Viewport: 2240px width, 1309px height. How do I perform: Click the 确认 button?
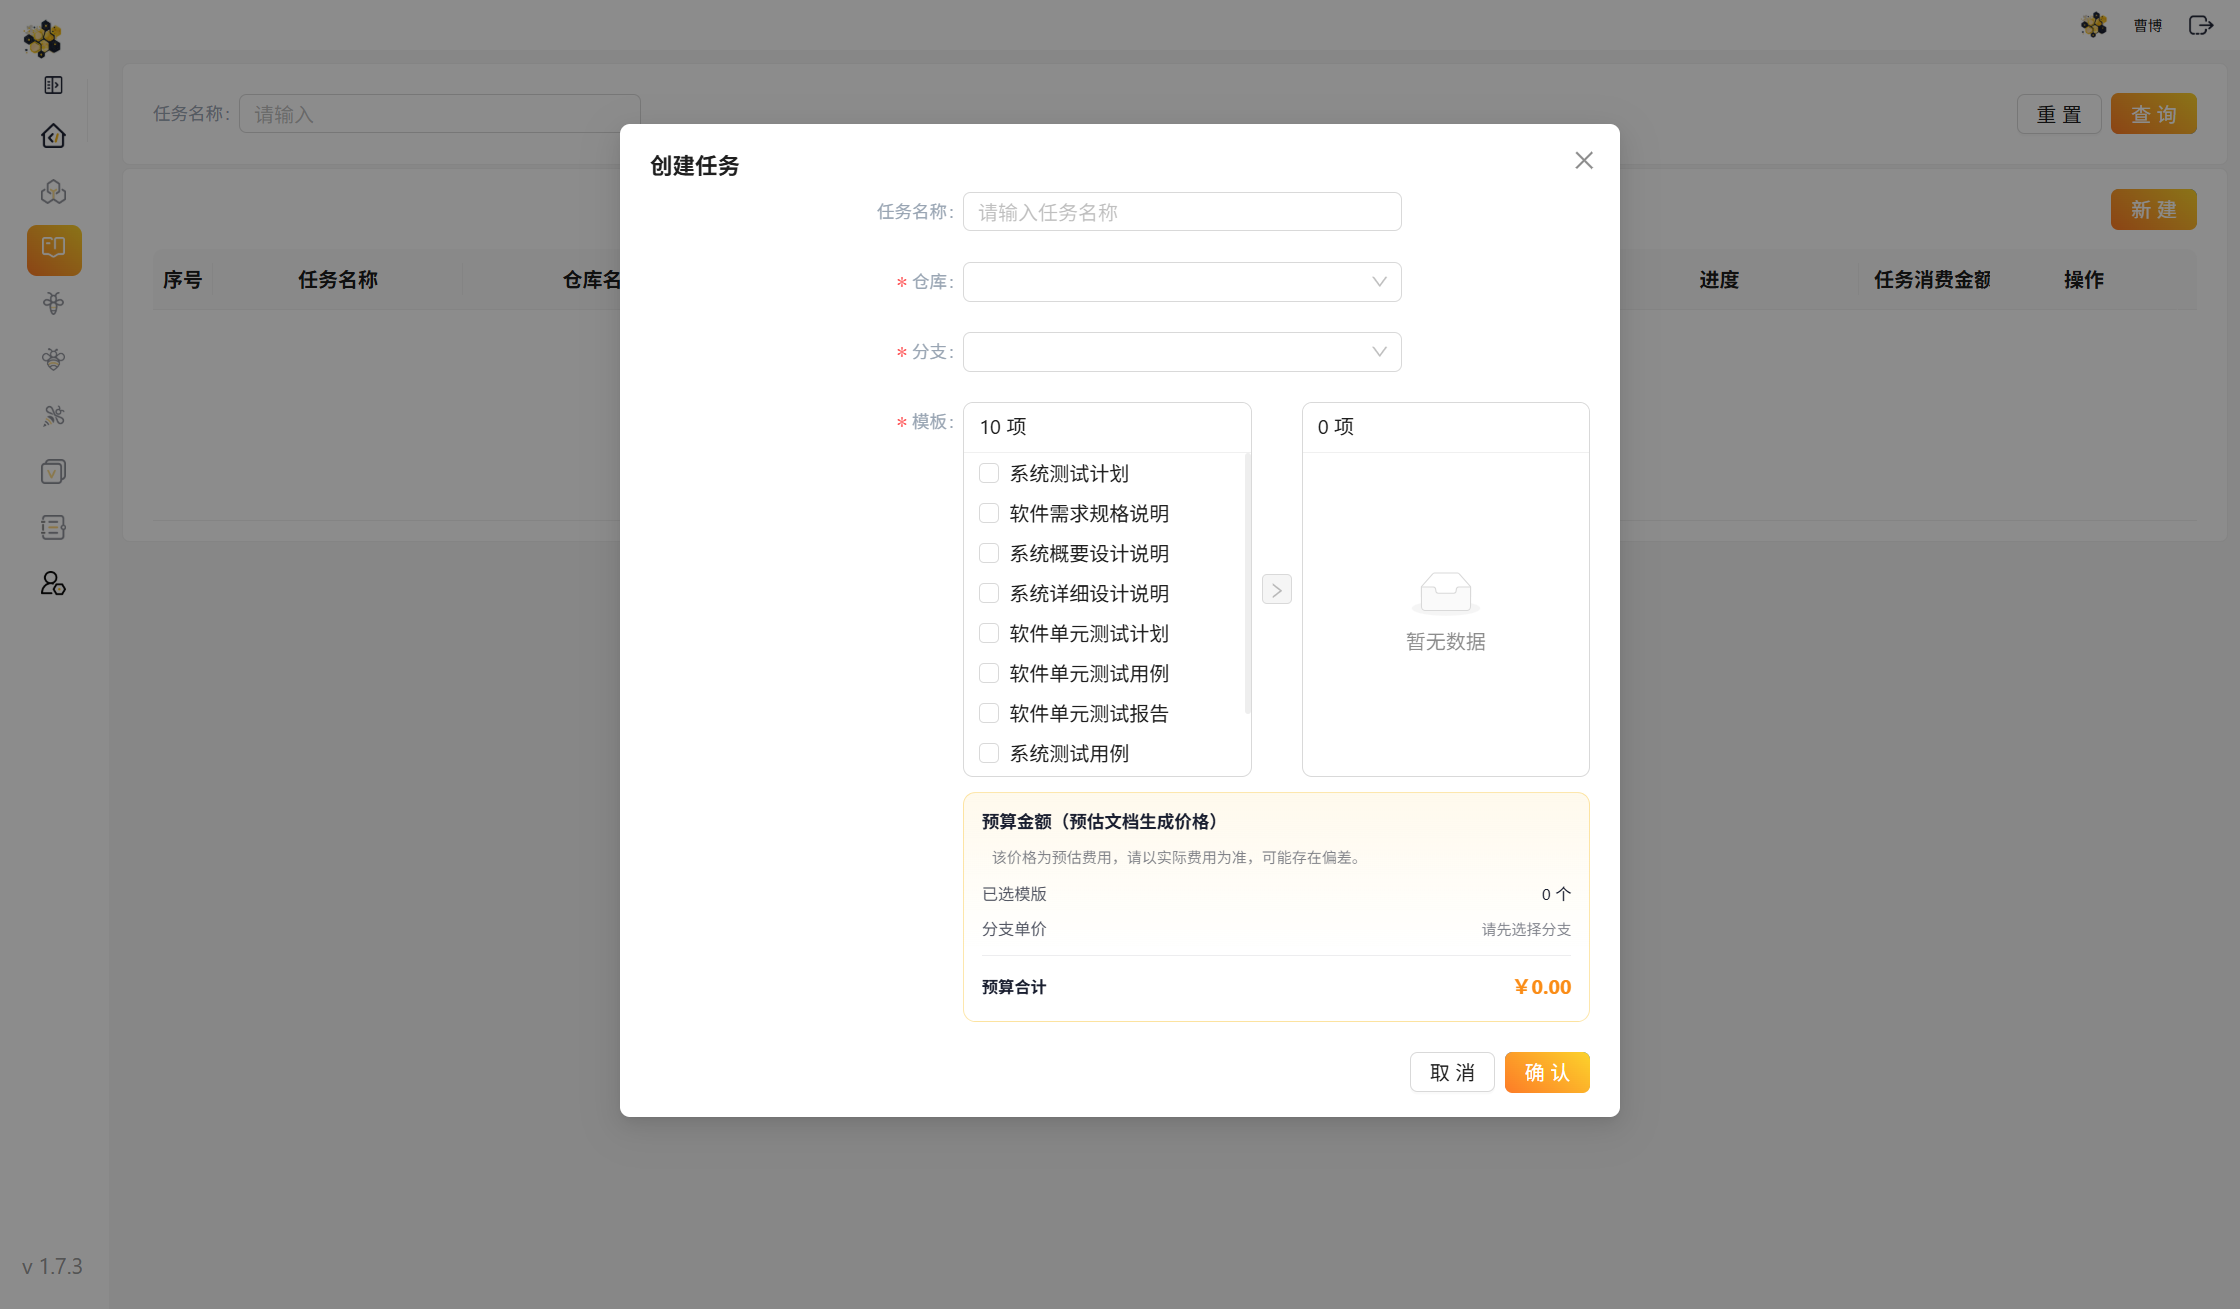coord(1546,1072)
